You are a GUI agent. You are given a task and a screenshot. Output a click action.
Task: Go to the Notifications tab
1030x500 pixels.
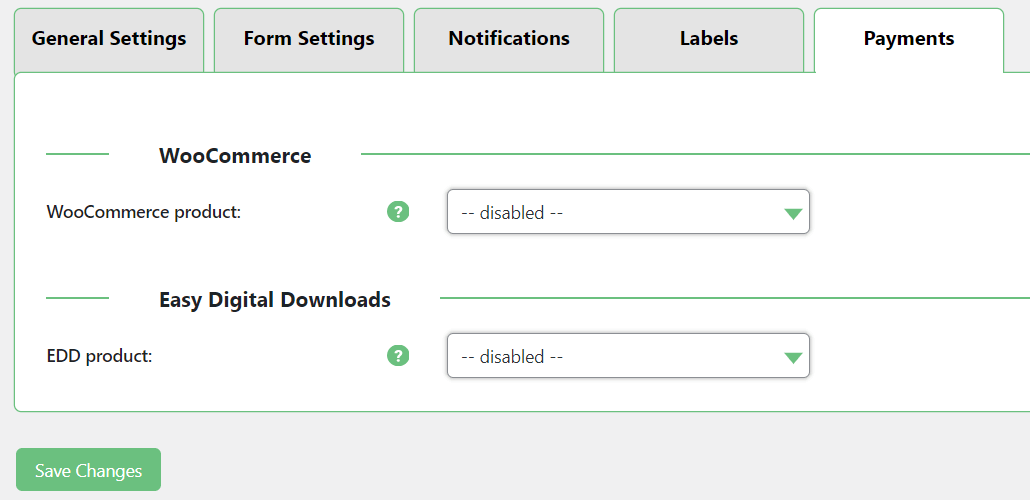tap(509, 39)
